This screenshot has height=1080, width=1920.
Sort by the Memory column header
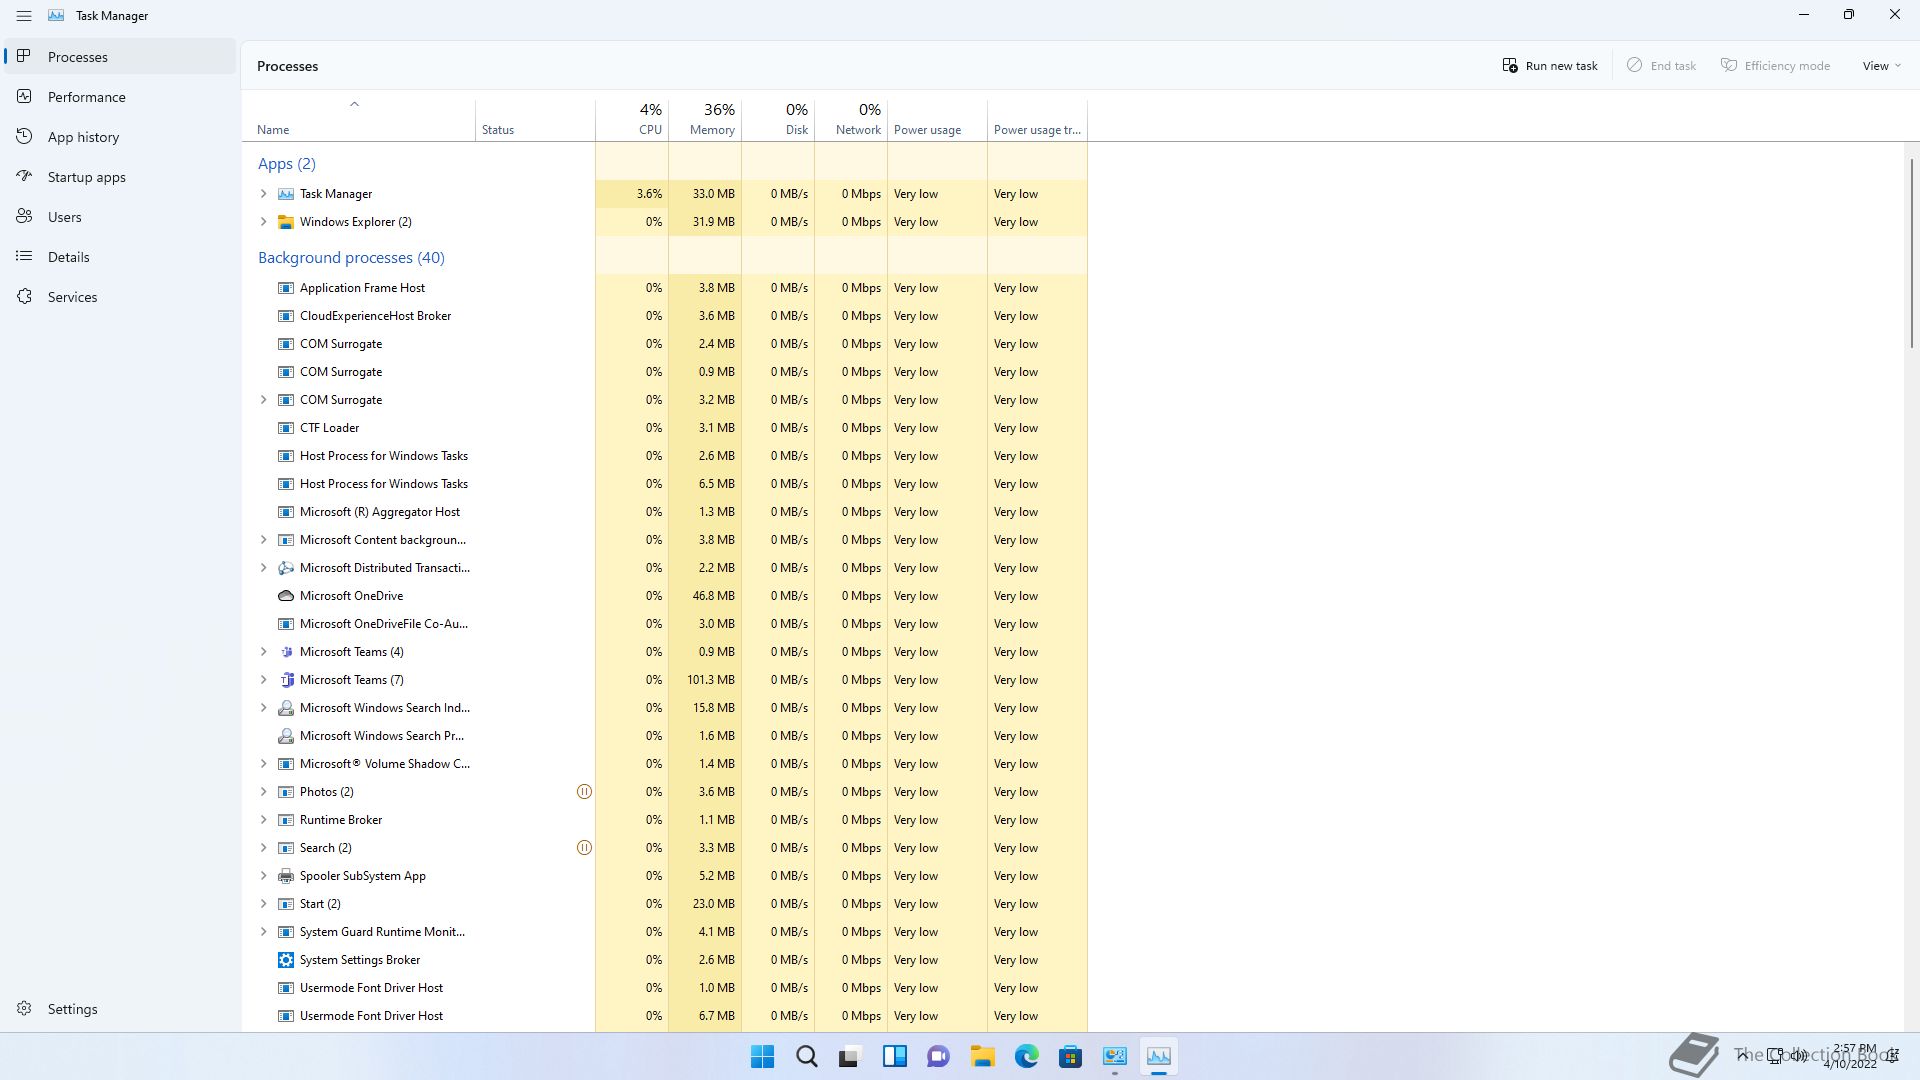705,119
